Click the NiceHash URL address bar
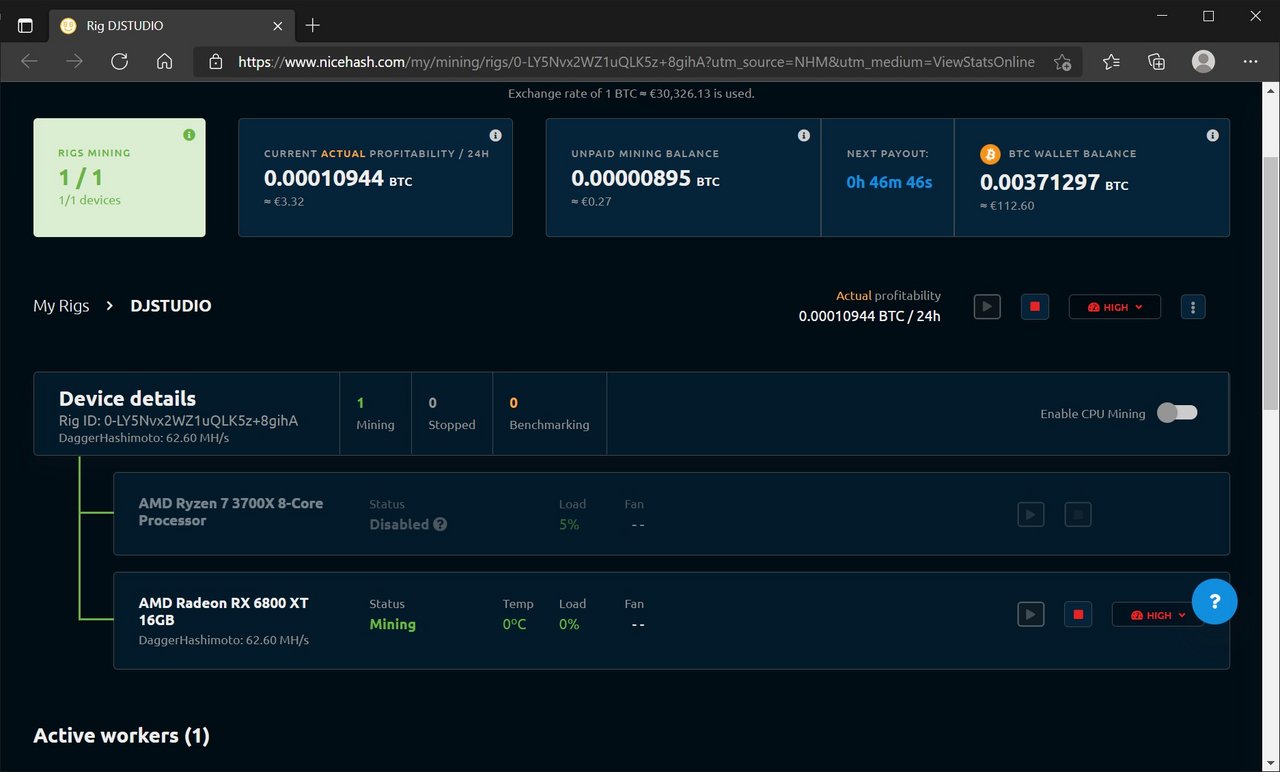The height and width of the screenshot is (772, 1280). (636, 62)
